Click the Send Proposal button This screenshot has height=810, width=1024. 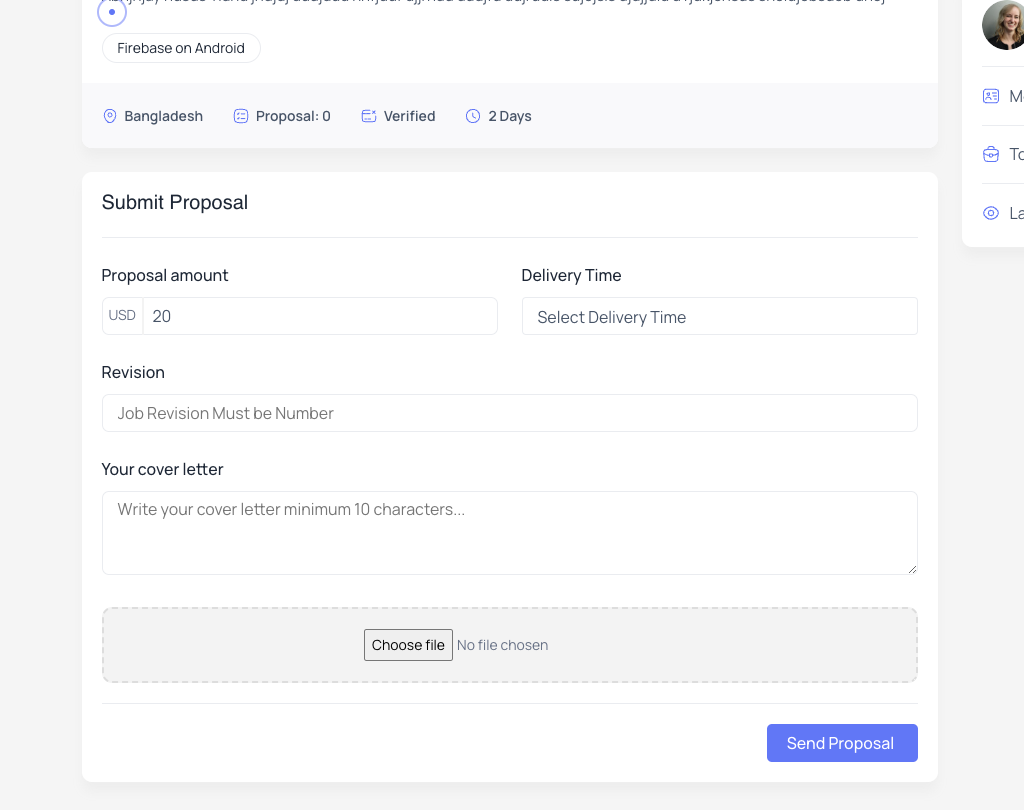point(842,743)
